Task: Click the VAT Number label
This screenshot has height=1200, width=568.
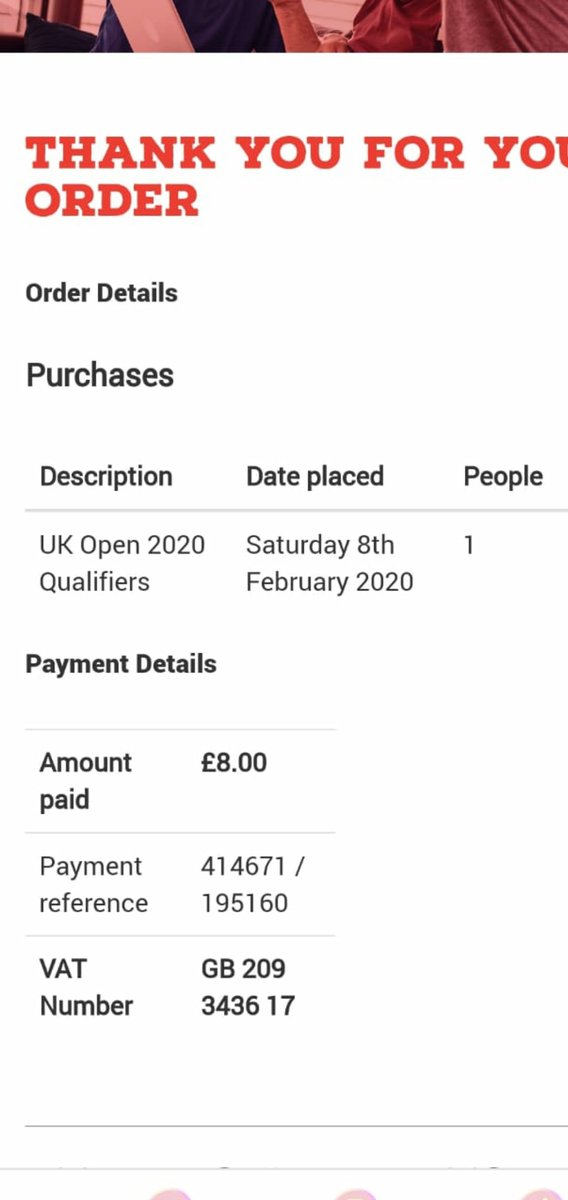Action: (86, 987)
